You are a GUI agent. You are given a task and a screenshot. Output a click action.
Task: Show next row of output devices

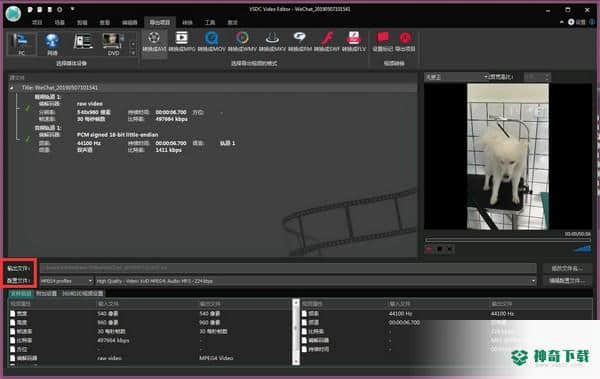(133, 53)
